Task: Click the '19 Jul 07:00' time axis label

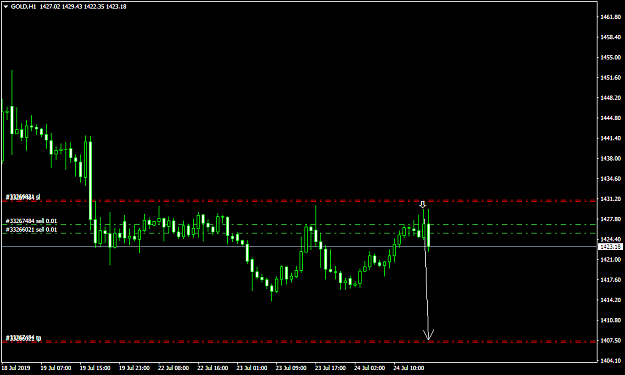Action: point(56,368)
